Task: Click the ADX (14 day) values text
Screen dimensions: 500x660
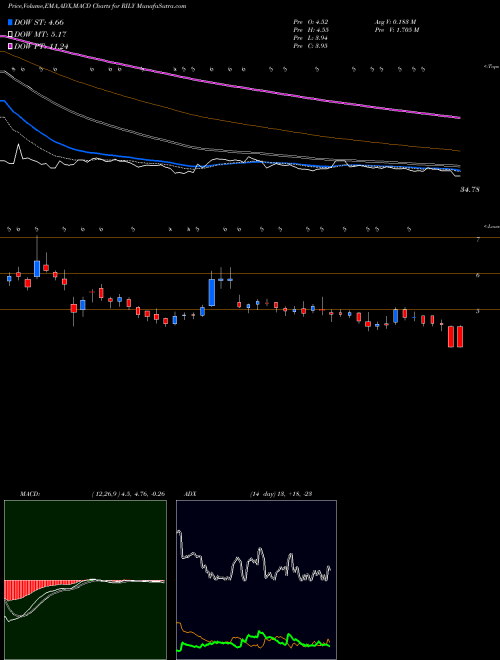Action: coord(280,494)
